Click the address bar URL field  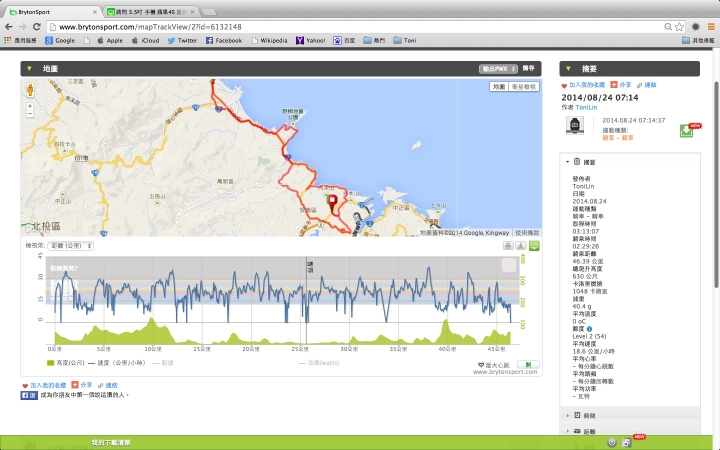pyautogui.click(x=358, y=27)
